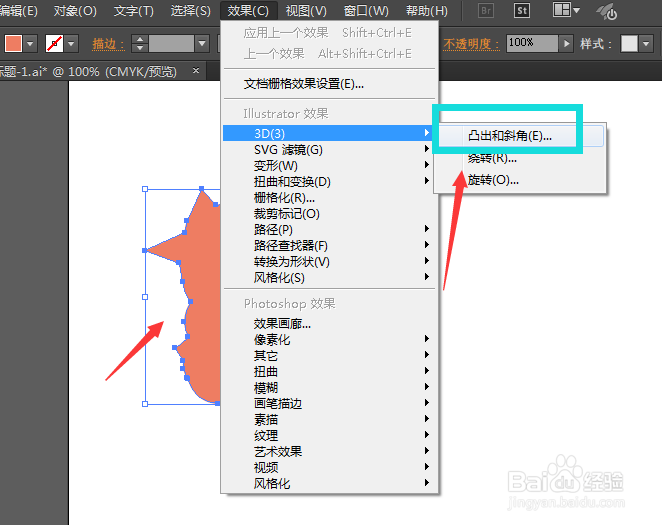Expand the opacity slider arrow
The image size is (662, 525).
click(x=566, y=43)
